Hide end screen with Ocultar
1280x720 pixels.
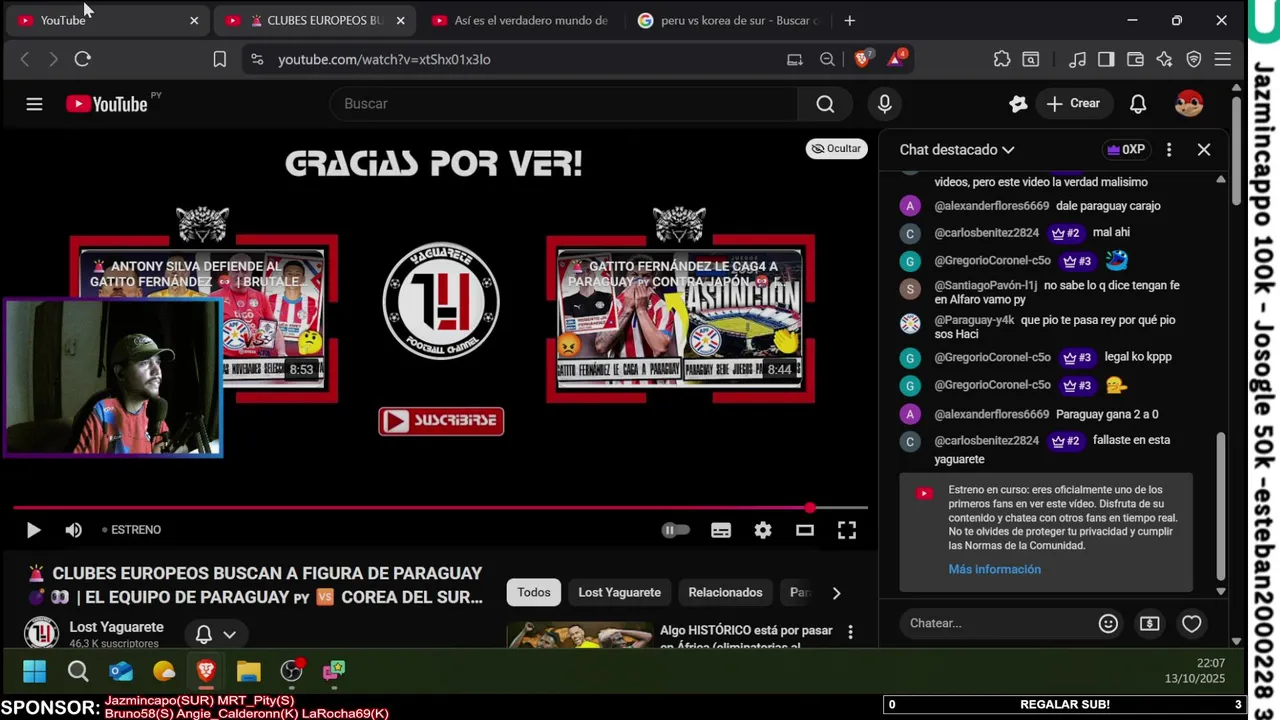pyautogui.click(x=836, y=148)
